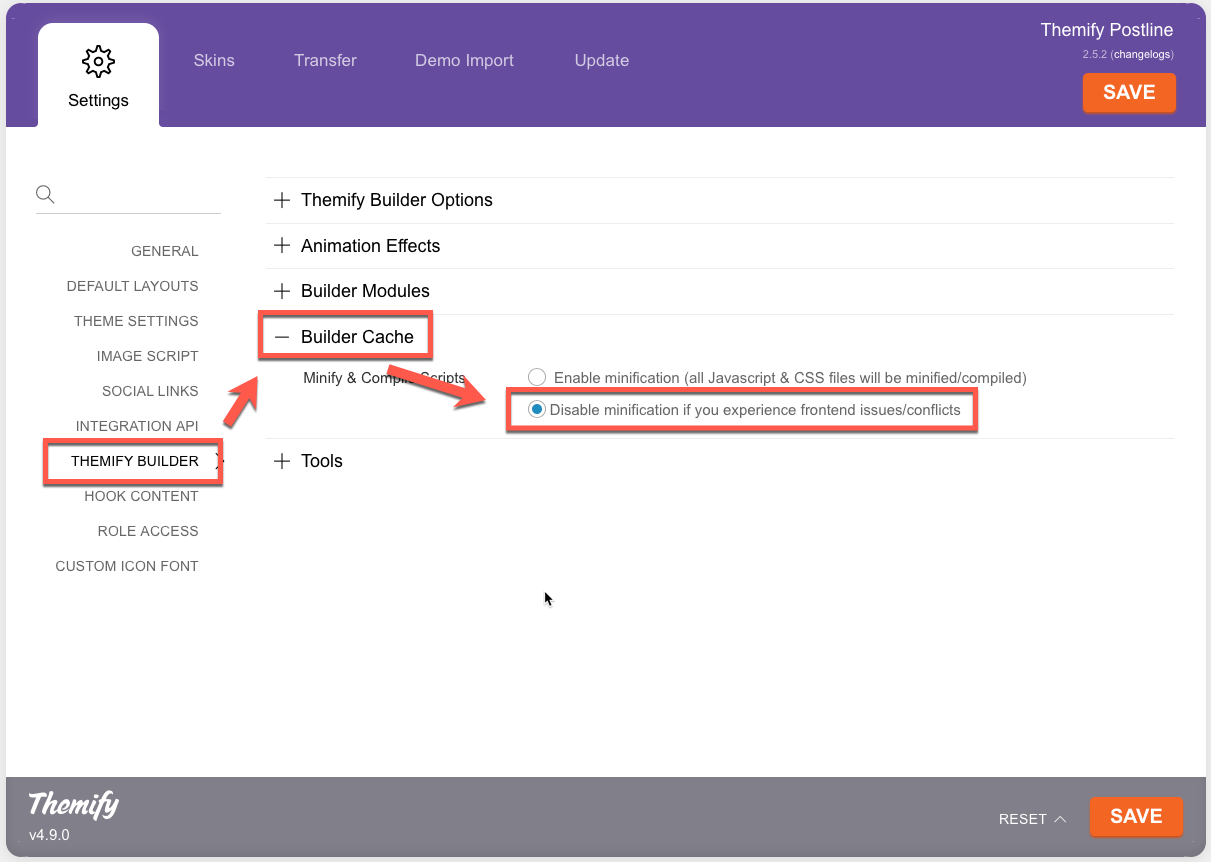Switch to the Skins tab
This screenshot has height=862, width=1211.
[214, 60]
